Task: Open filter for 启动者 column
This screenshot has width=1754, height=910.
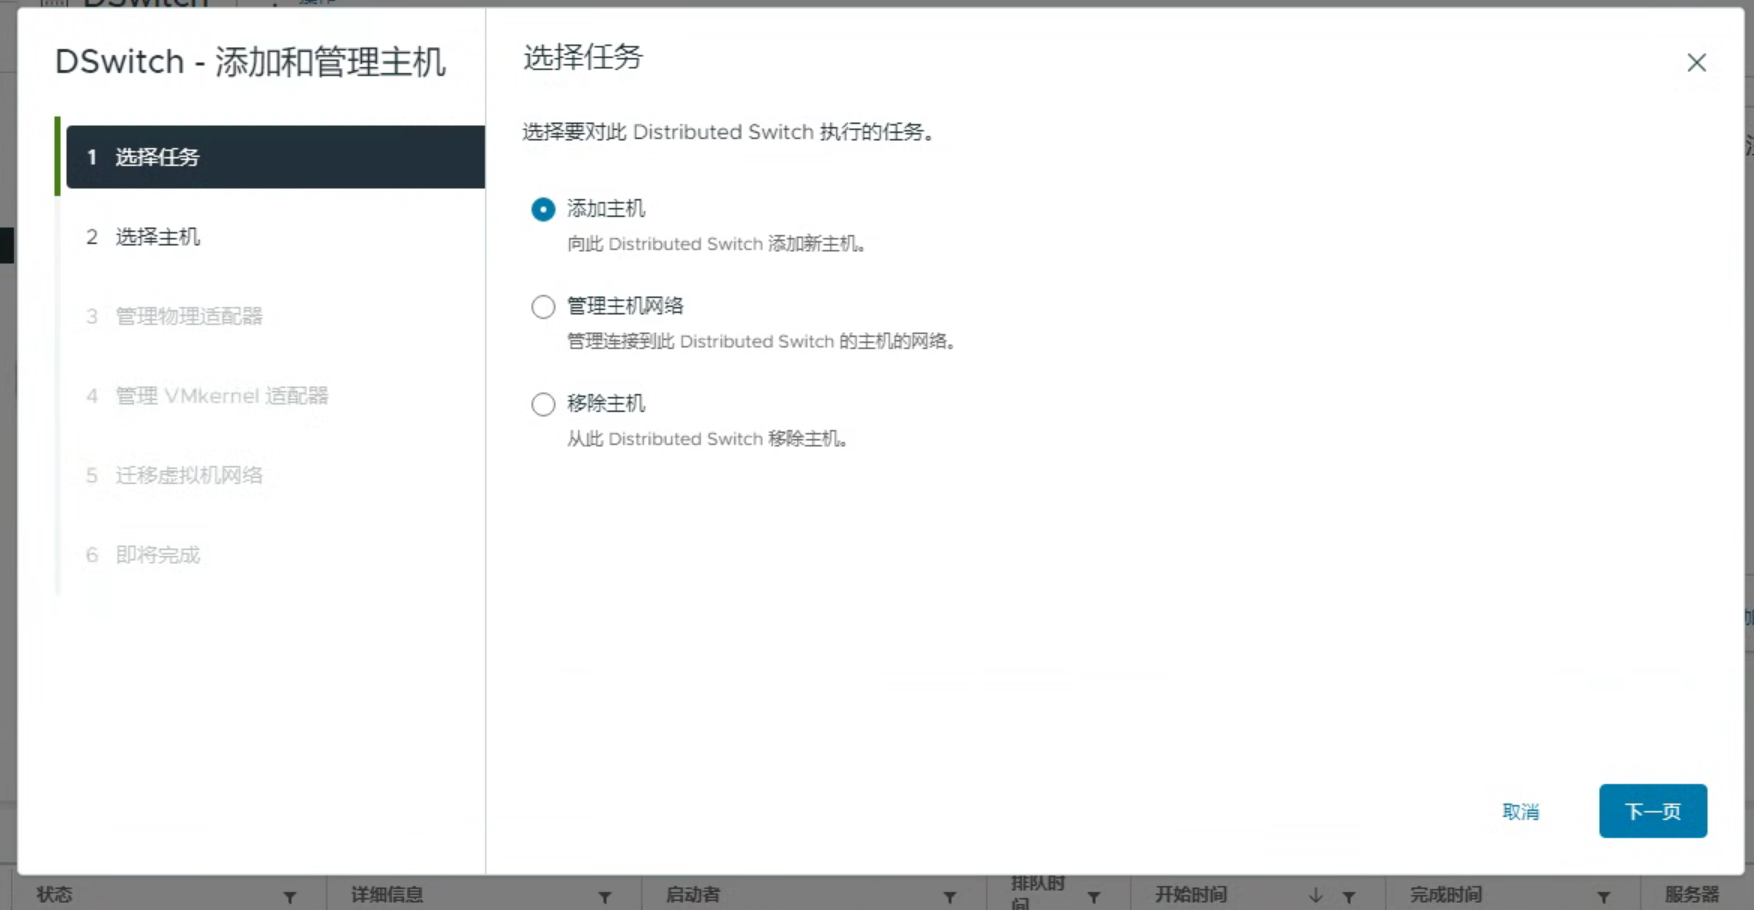Action: 950,898
